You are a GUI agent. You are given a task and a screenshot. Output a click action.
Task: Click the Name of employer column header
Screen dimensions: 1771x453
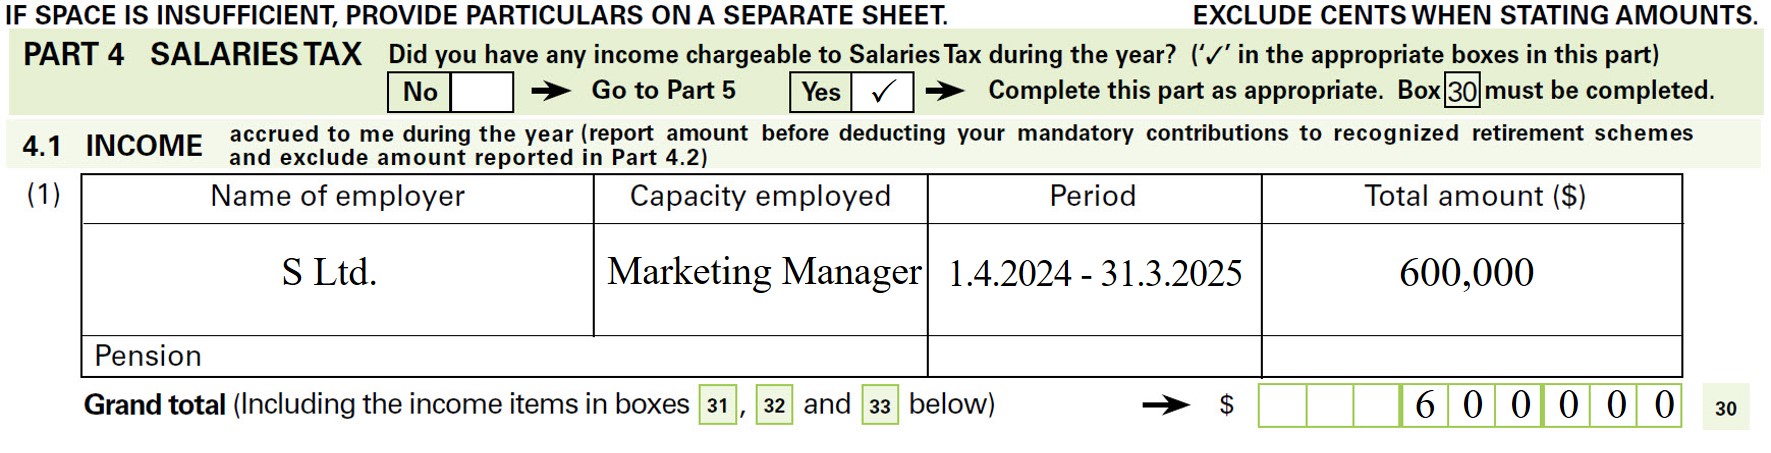click(x=338, y=197)
